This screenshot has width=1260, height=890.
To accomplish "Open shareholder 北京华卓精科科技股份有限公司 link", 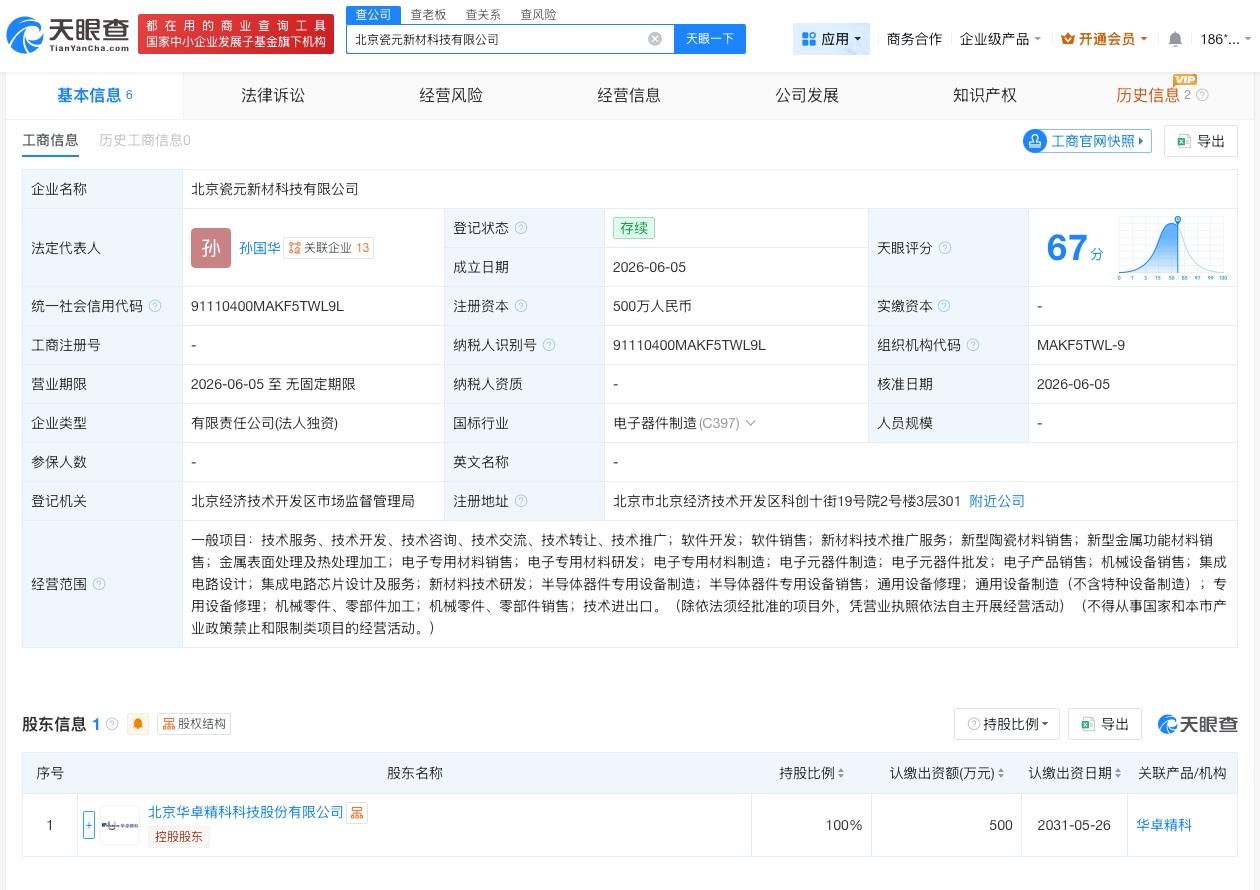I will pos(246,812).
